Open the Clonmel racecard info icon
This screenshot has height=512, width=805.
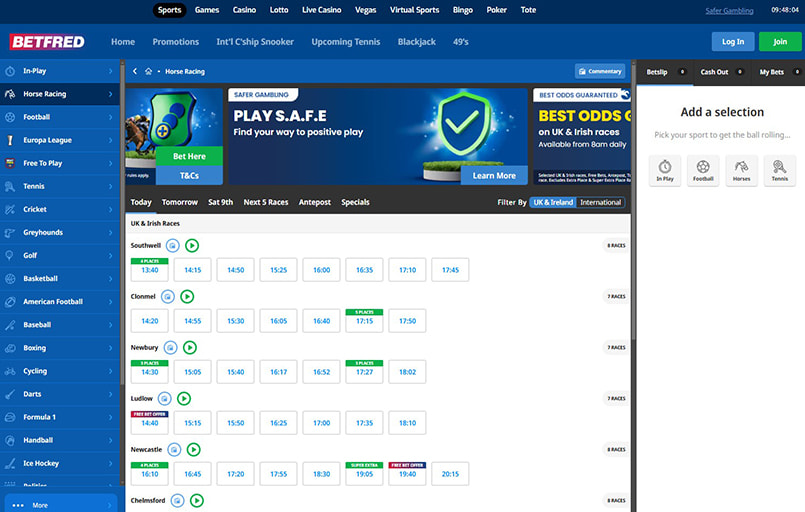point(168,297)
